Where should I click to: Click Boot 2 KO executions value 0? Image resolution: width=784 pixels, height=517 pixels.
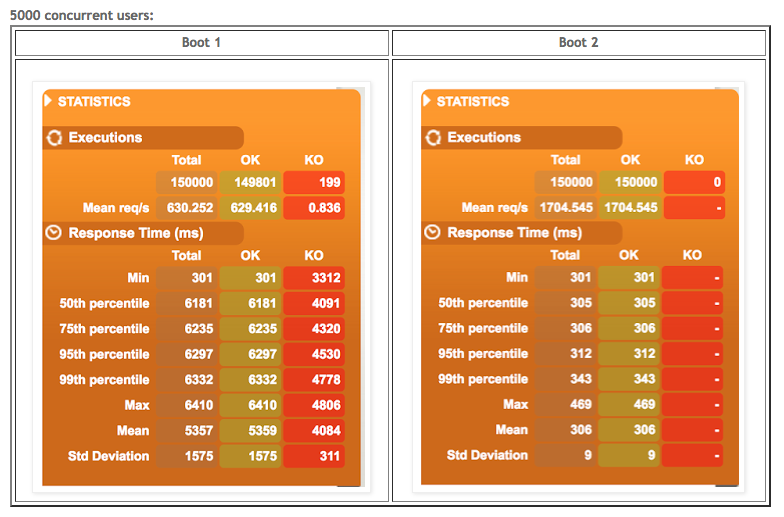694,182
